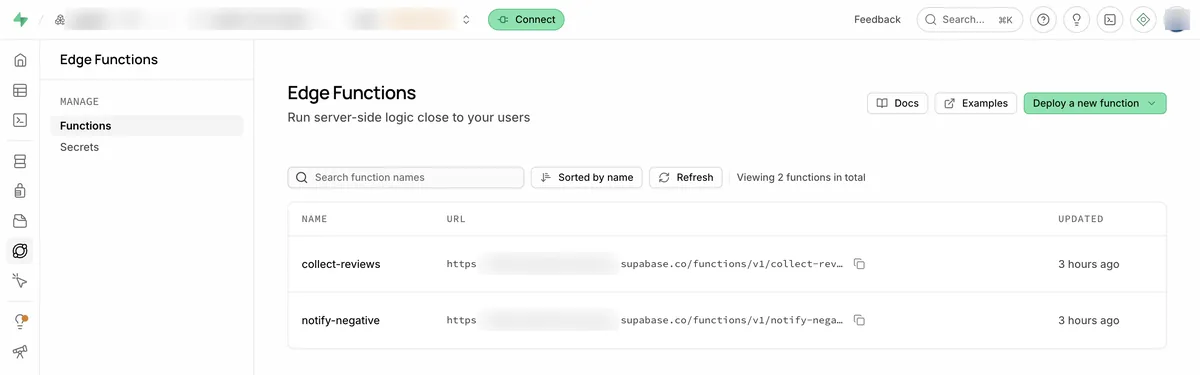The image size is (1200, 375).
Task: Open the Docs button
Action: pyautogui.click(x=897, y=103)
